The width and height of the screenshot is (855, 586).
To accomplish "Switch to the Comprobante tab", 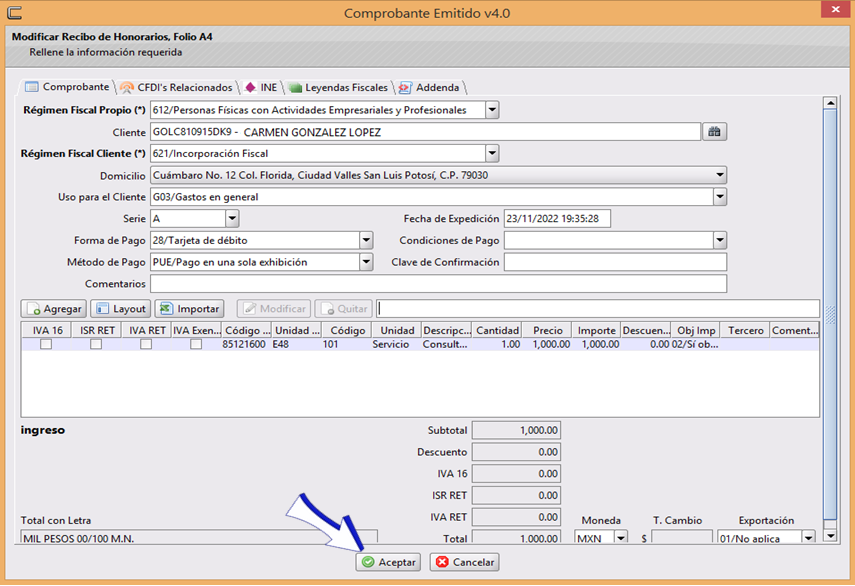I will click(x=68, y=87).
